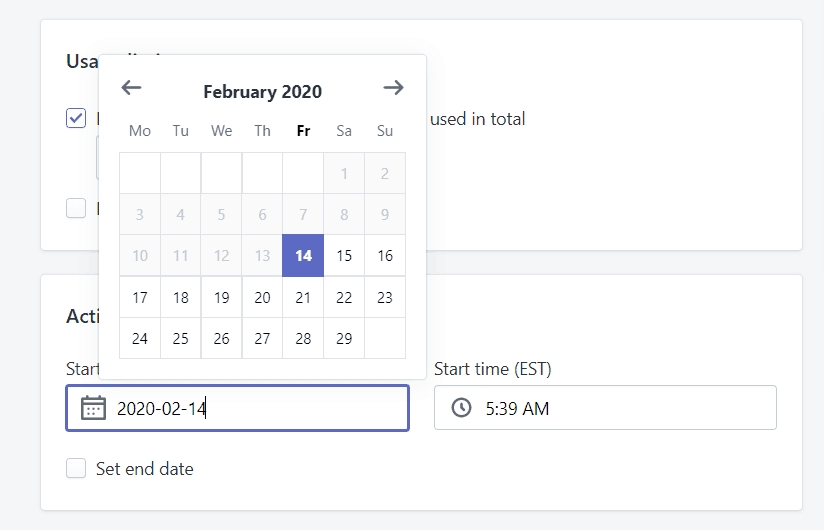Screen dimensions: 824x530
Task: Click the start date input field
Action: point(238,408)
